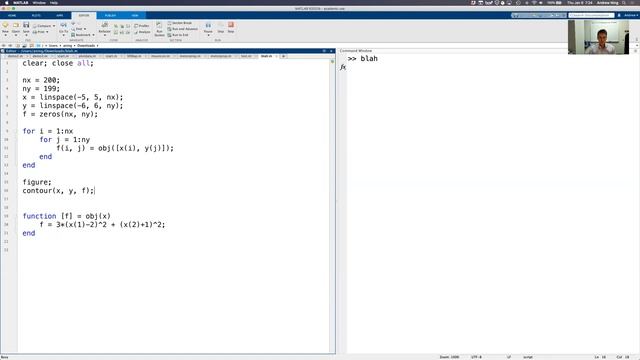Click the Go To icon
This screenshot has height=360, width=640.
(64, 25)
